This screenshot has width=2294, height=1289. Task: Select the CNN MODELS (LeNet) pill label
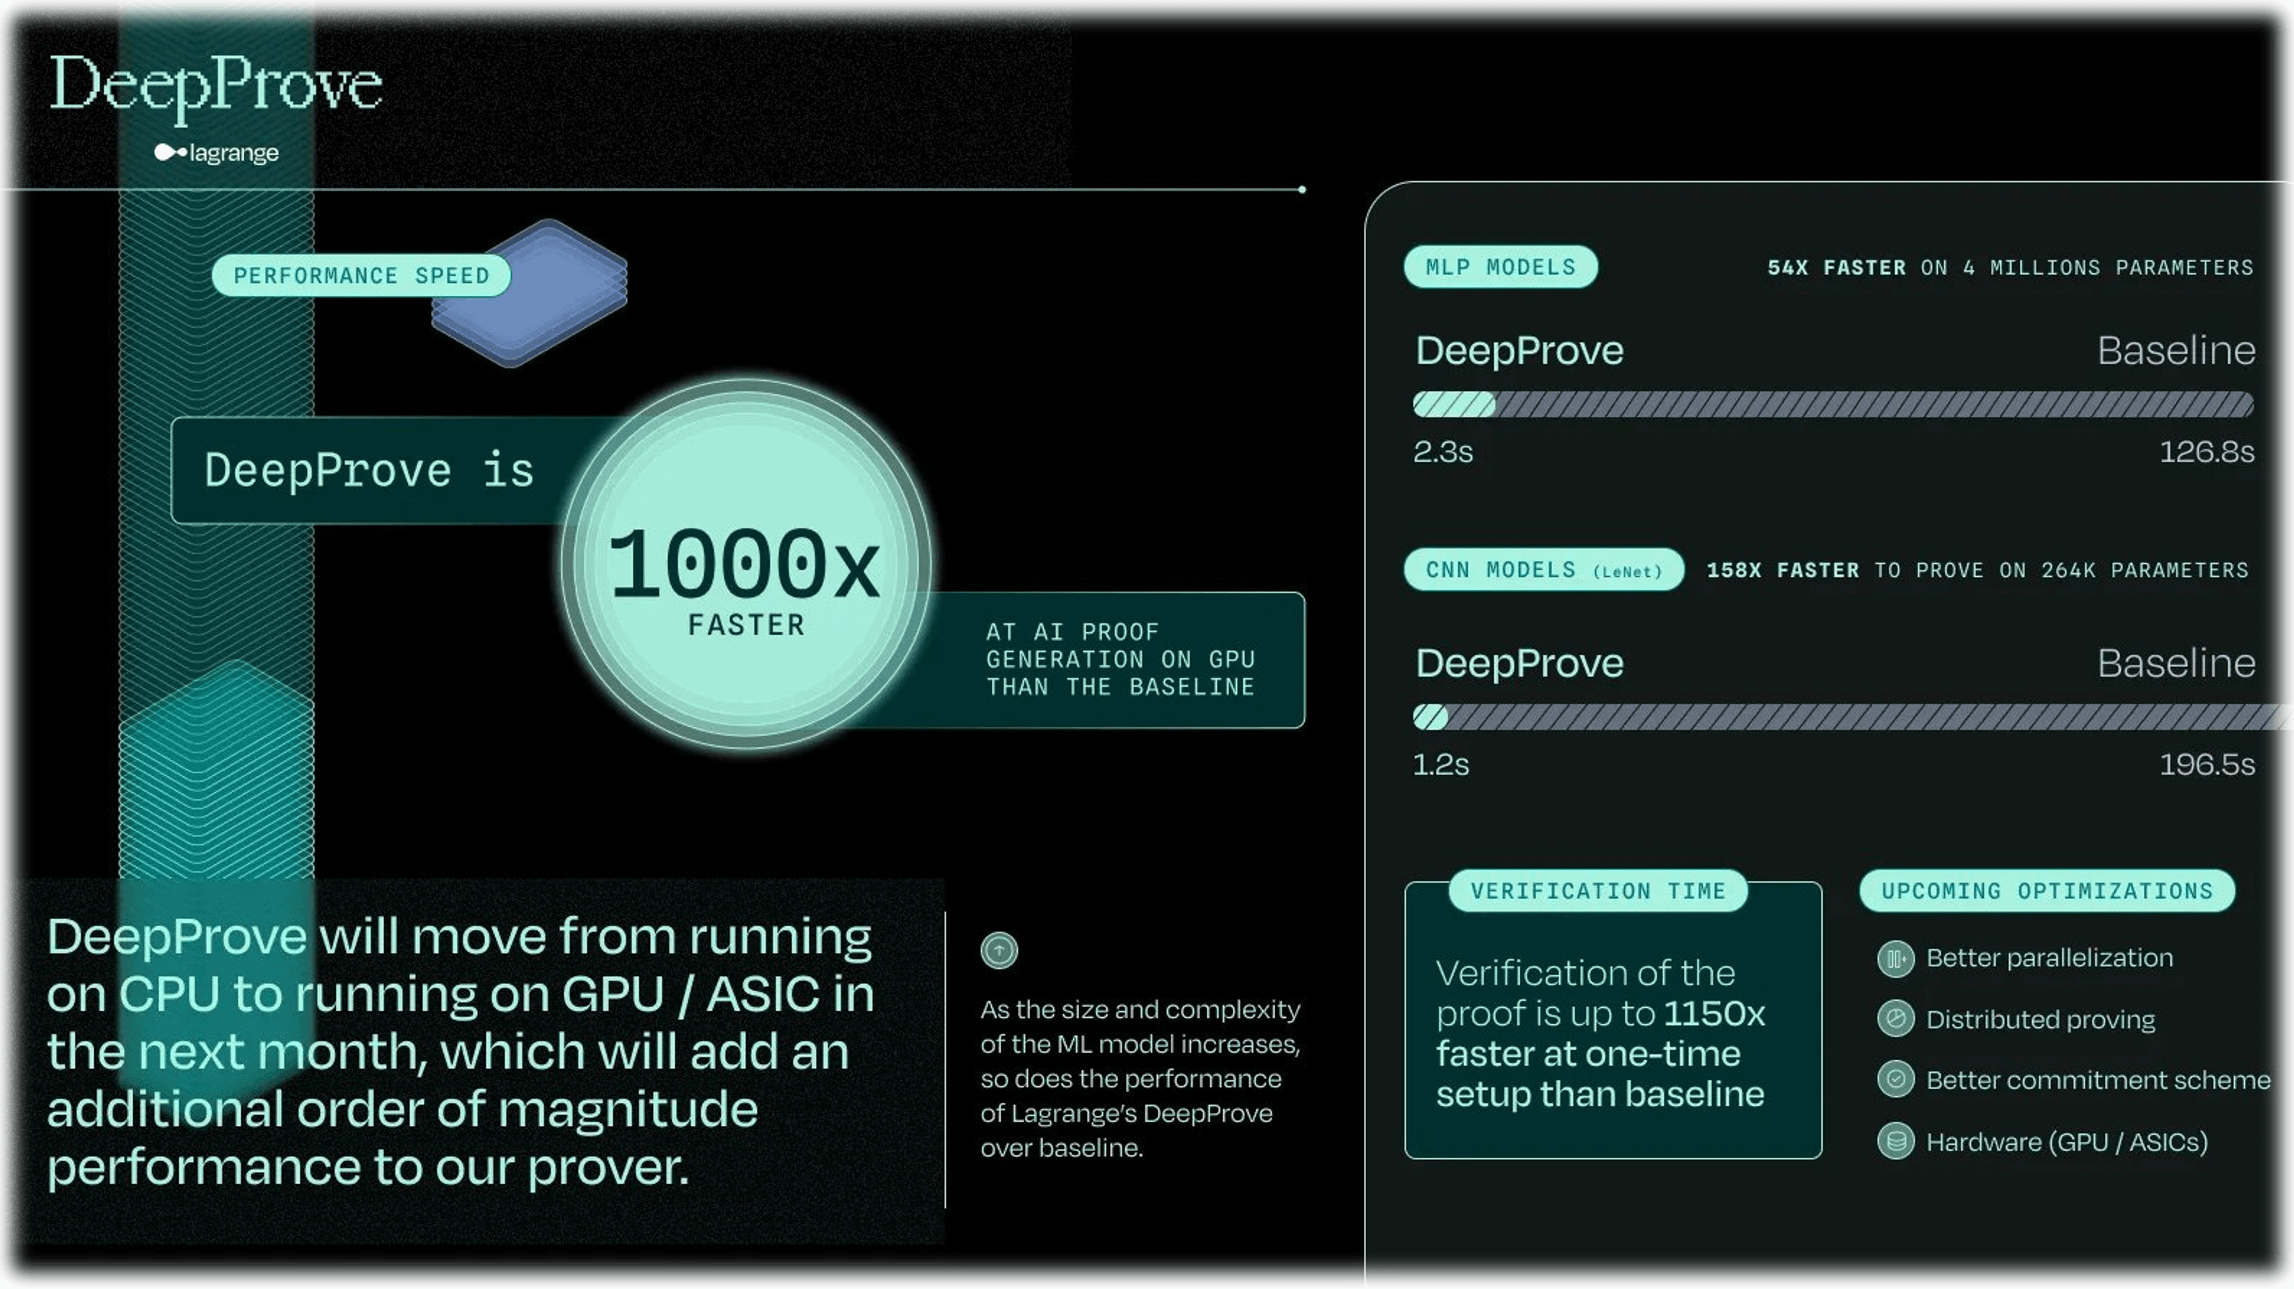1543,570
